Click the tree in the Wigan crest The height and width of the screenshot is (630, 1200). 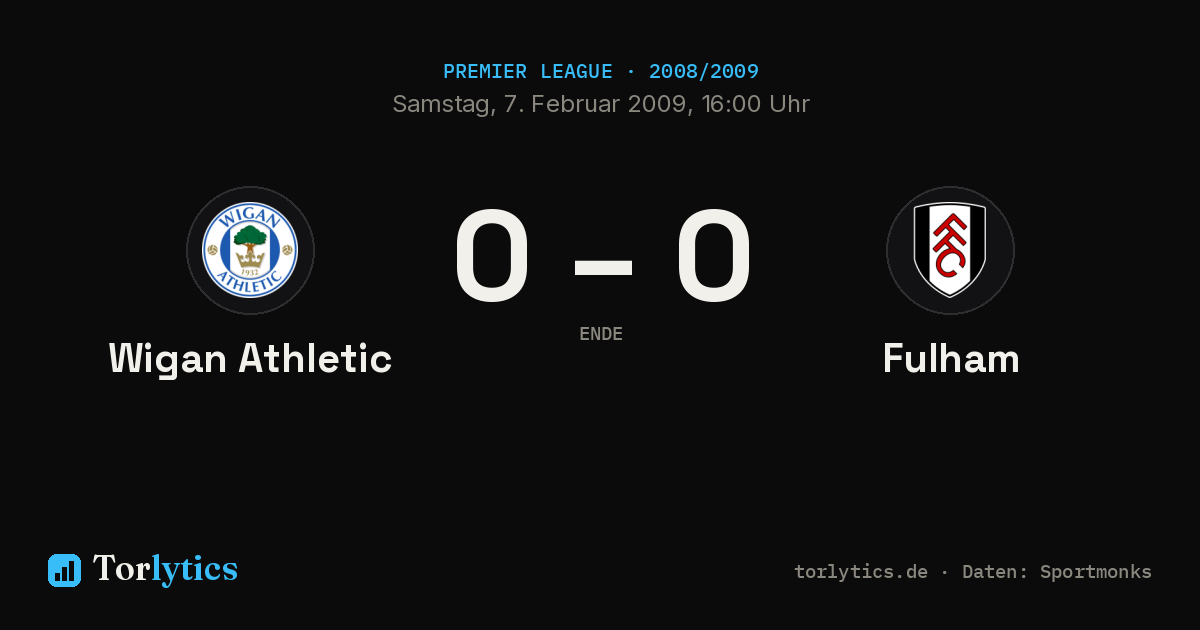click(x=250, y=242)
